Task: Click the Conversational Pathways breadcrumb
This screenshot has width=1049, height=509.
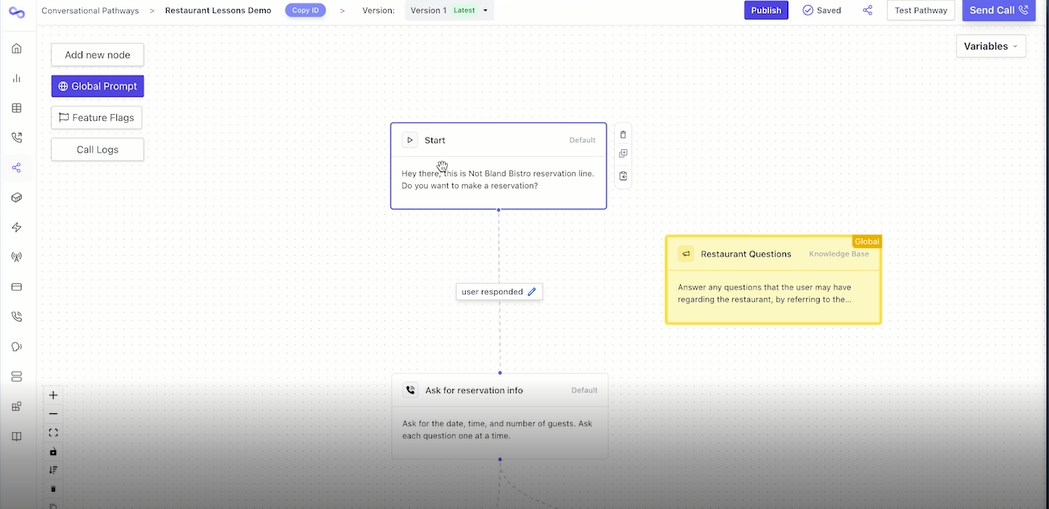Action: click(x=90, y=11)
